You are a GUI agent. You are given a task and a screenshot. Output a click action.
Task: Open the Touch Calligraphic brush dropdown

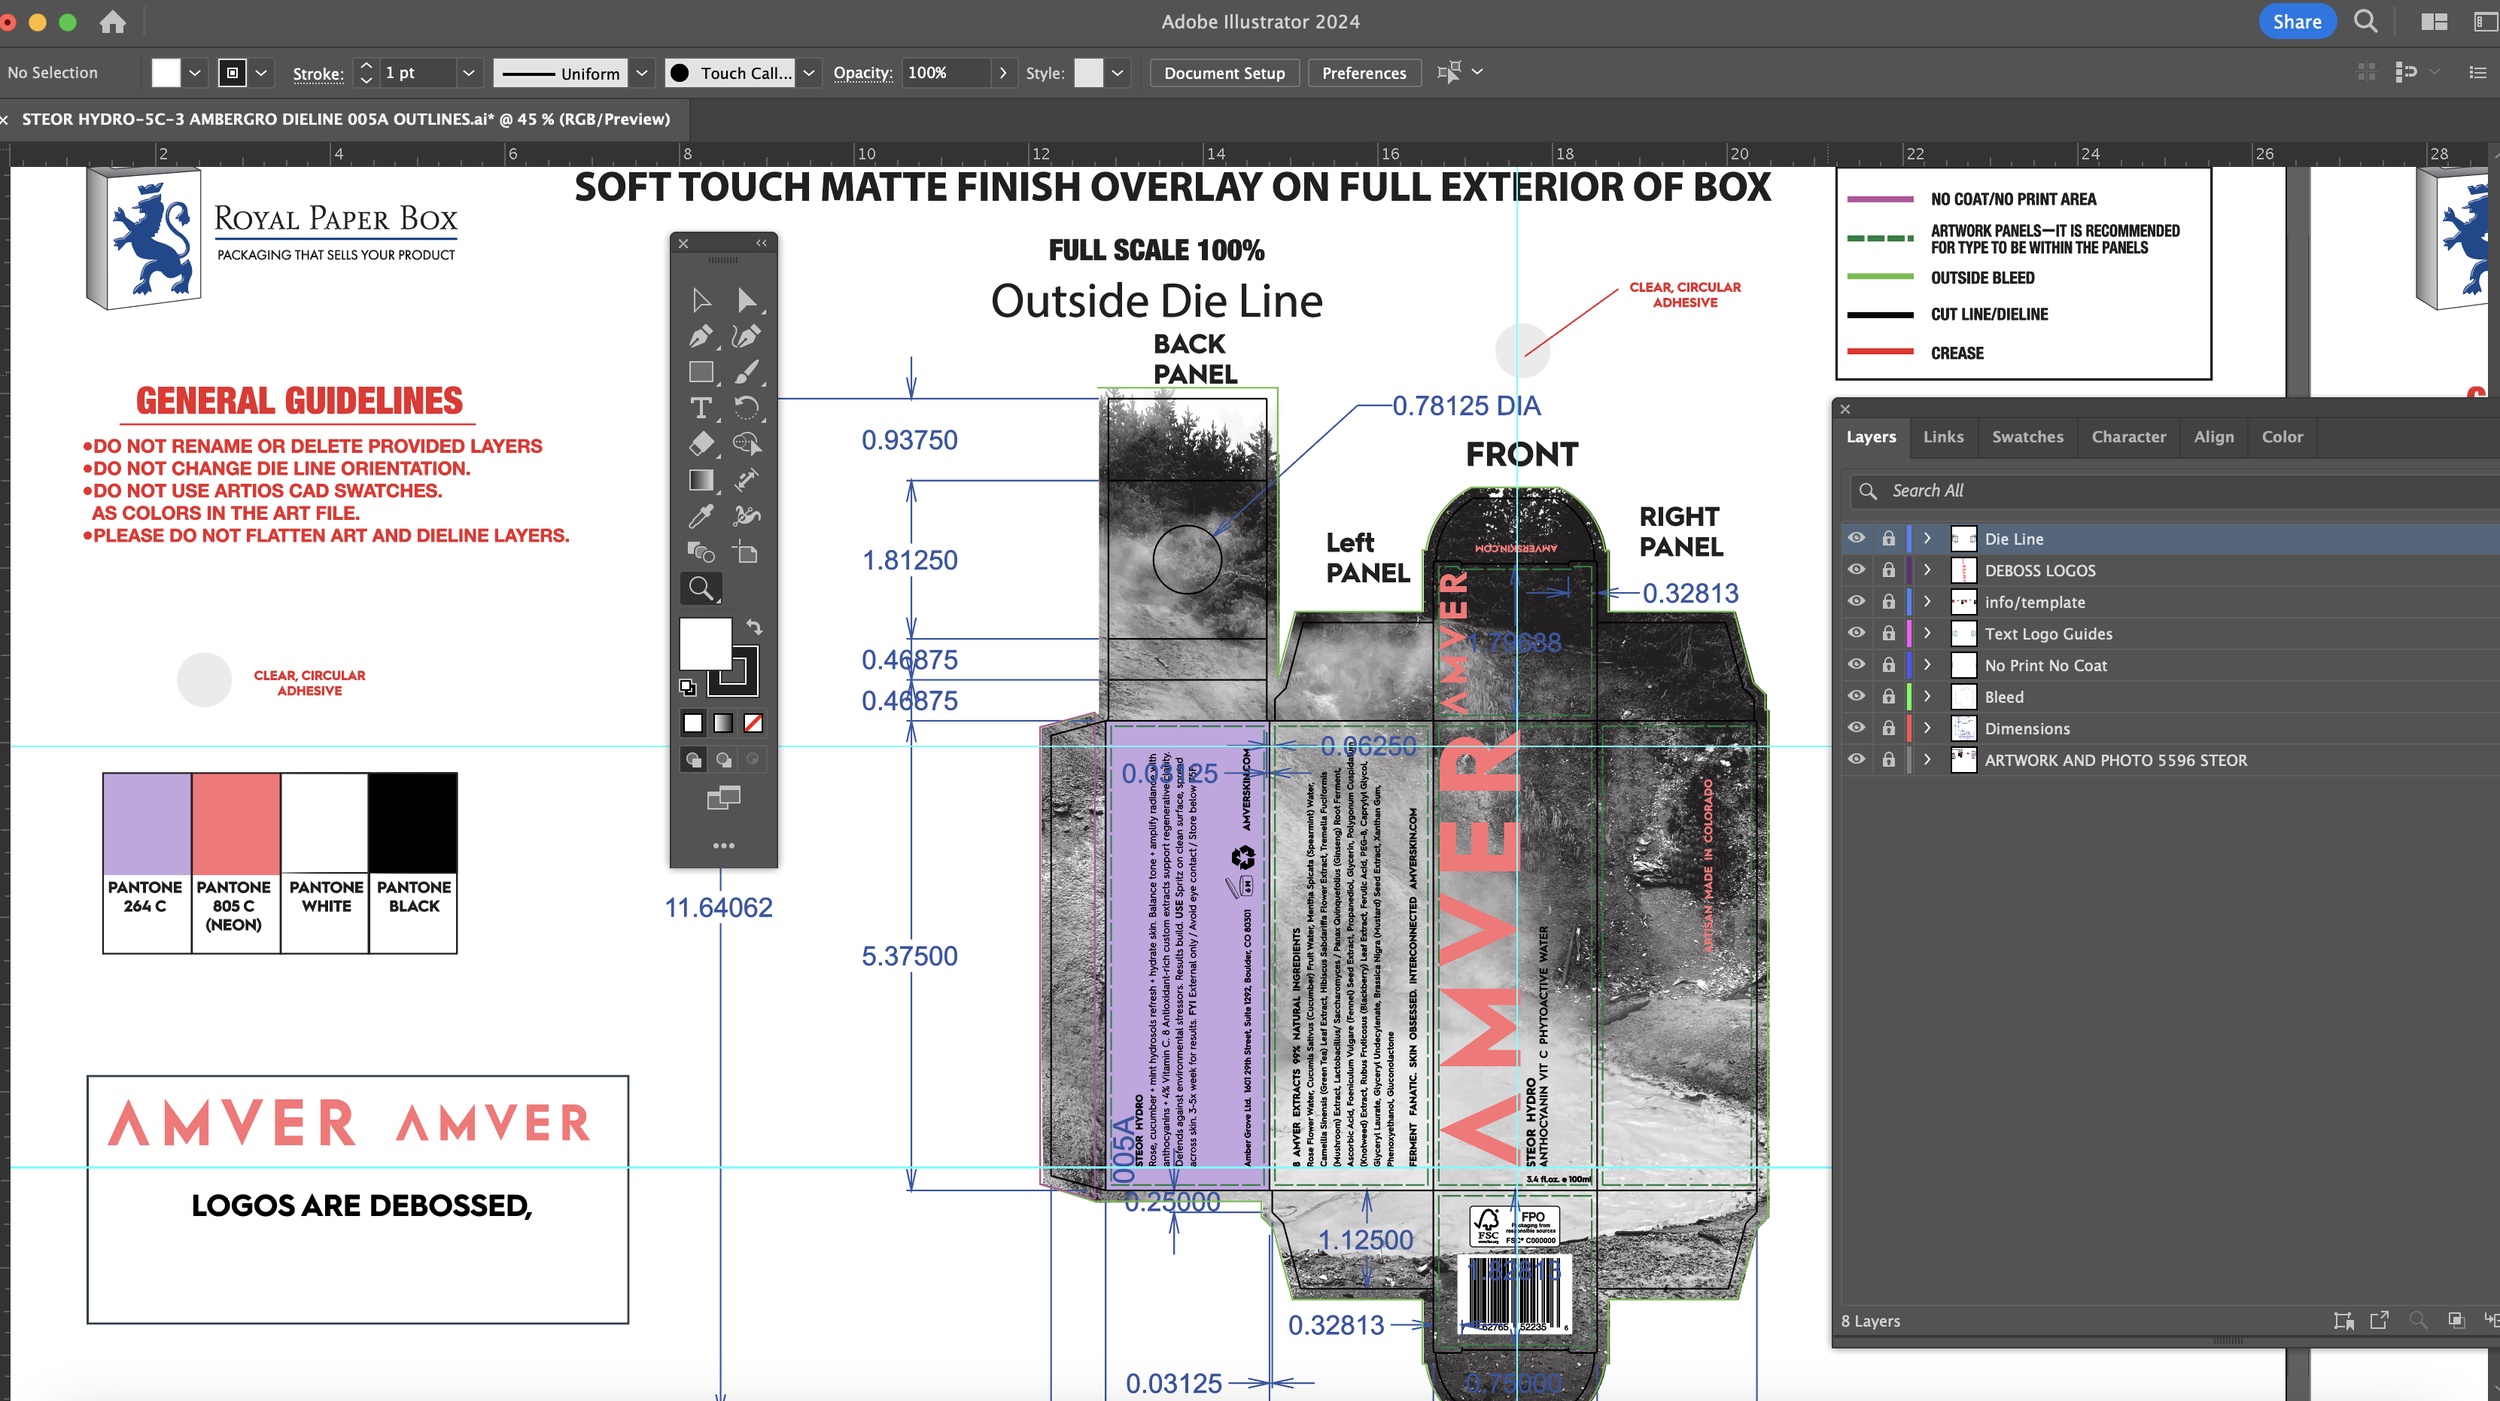[x=809, y=73]
